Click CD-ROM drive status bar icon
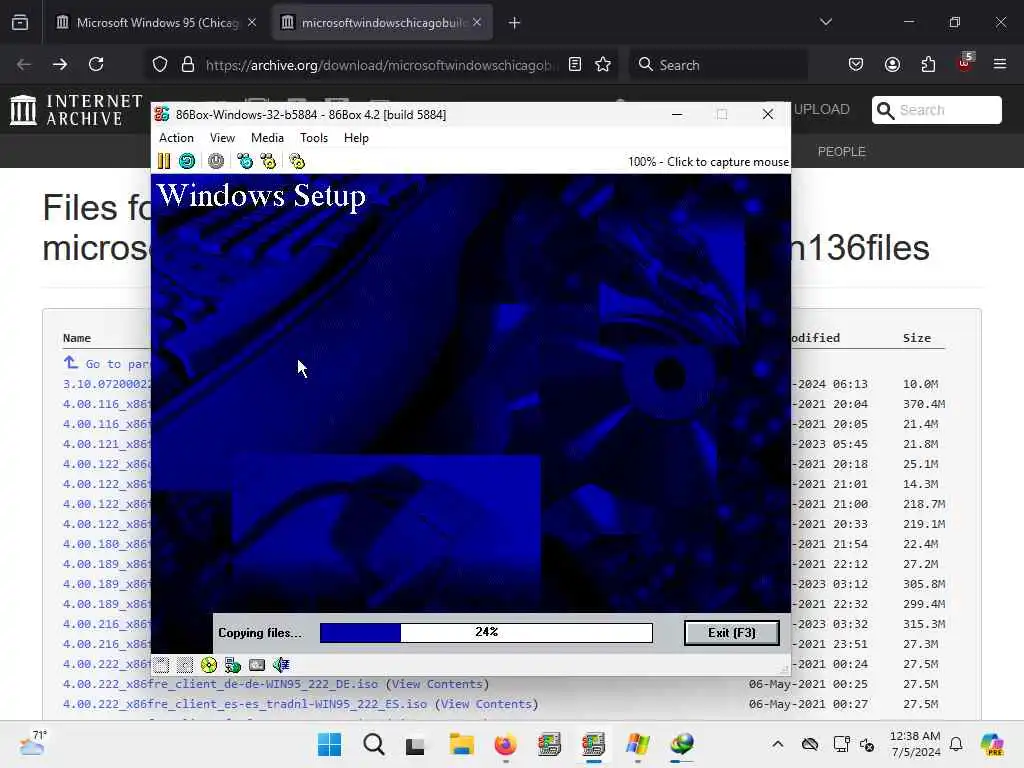This screenshot has width=1024, height=768. pos(209,665)
